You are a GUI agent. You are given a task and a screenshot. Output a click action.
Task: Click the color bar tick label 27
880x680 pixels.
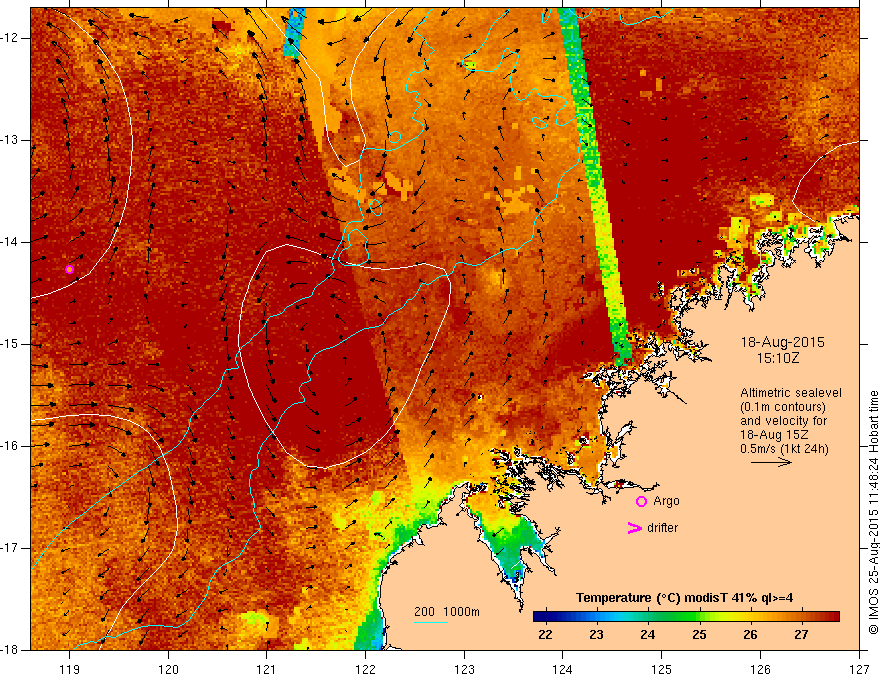coord(801,635)
